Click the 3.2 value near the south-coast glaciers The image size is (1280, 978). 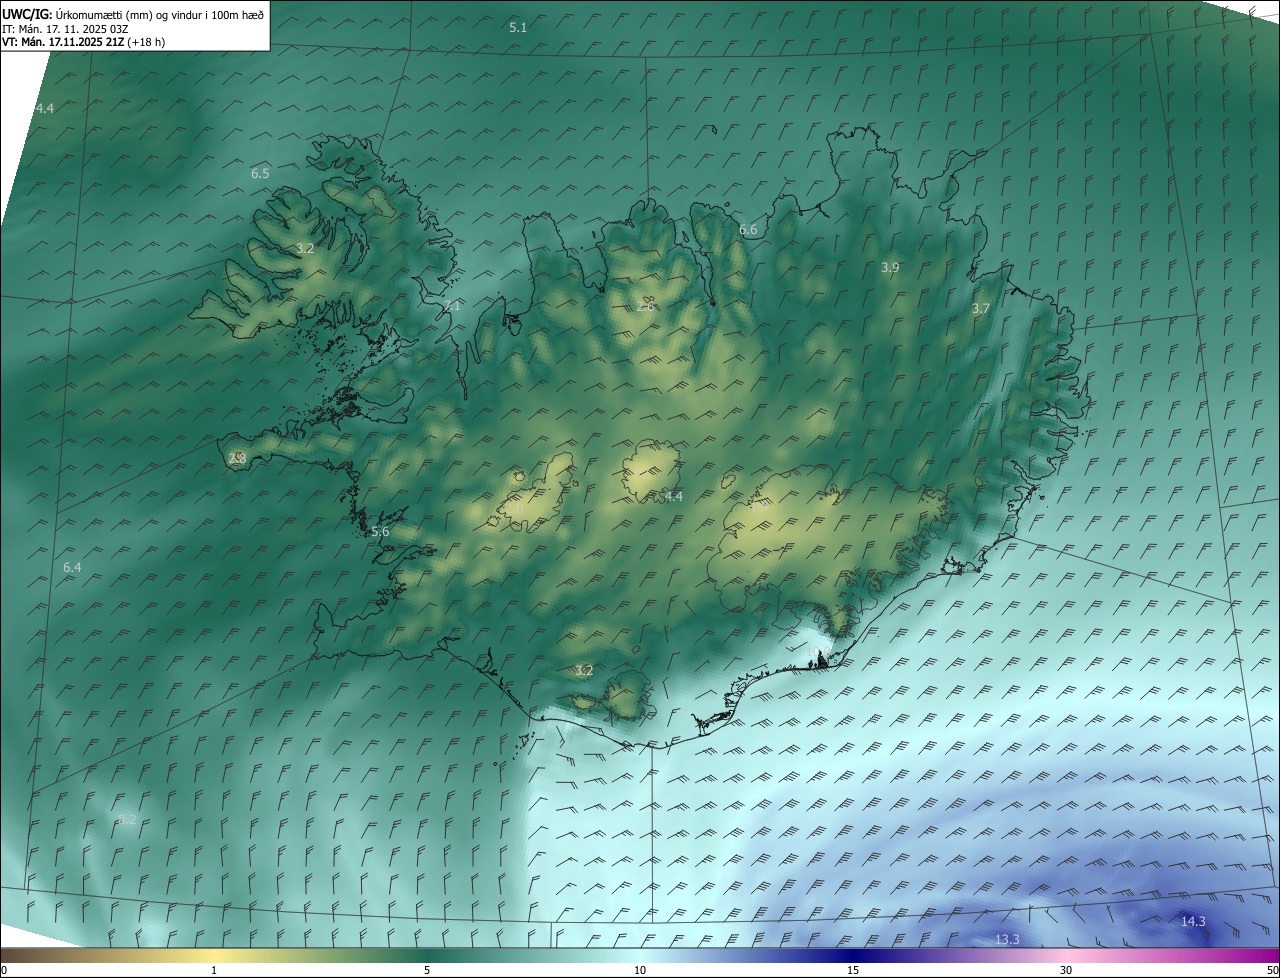tap(584, 670)
